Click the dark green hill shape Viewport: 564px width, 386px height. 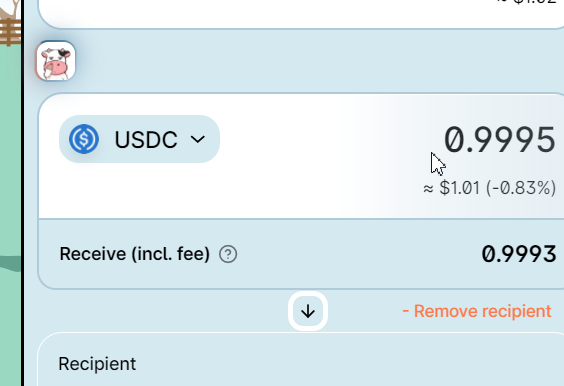tap(10, 263)
